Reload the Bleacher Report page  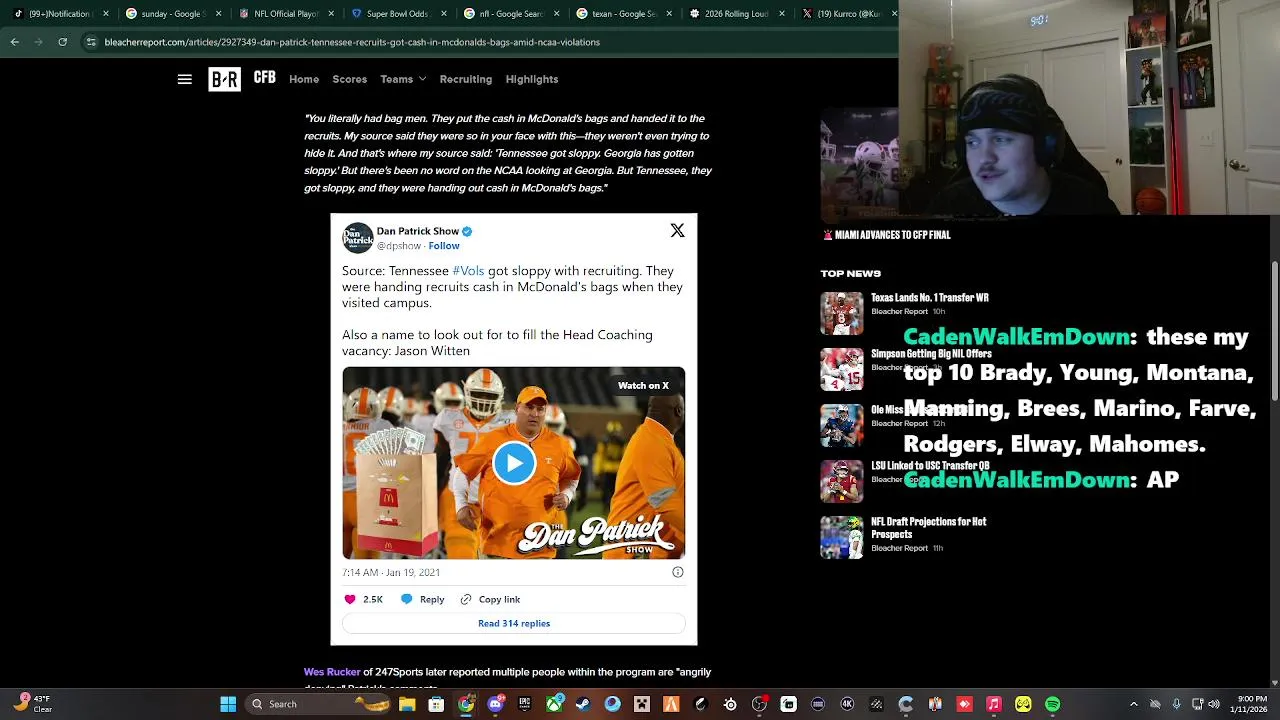point(62,42)
